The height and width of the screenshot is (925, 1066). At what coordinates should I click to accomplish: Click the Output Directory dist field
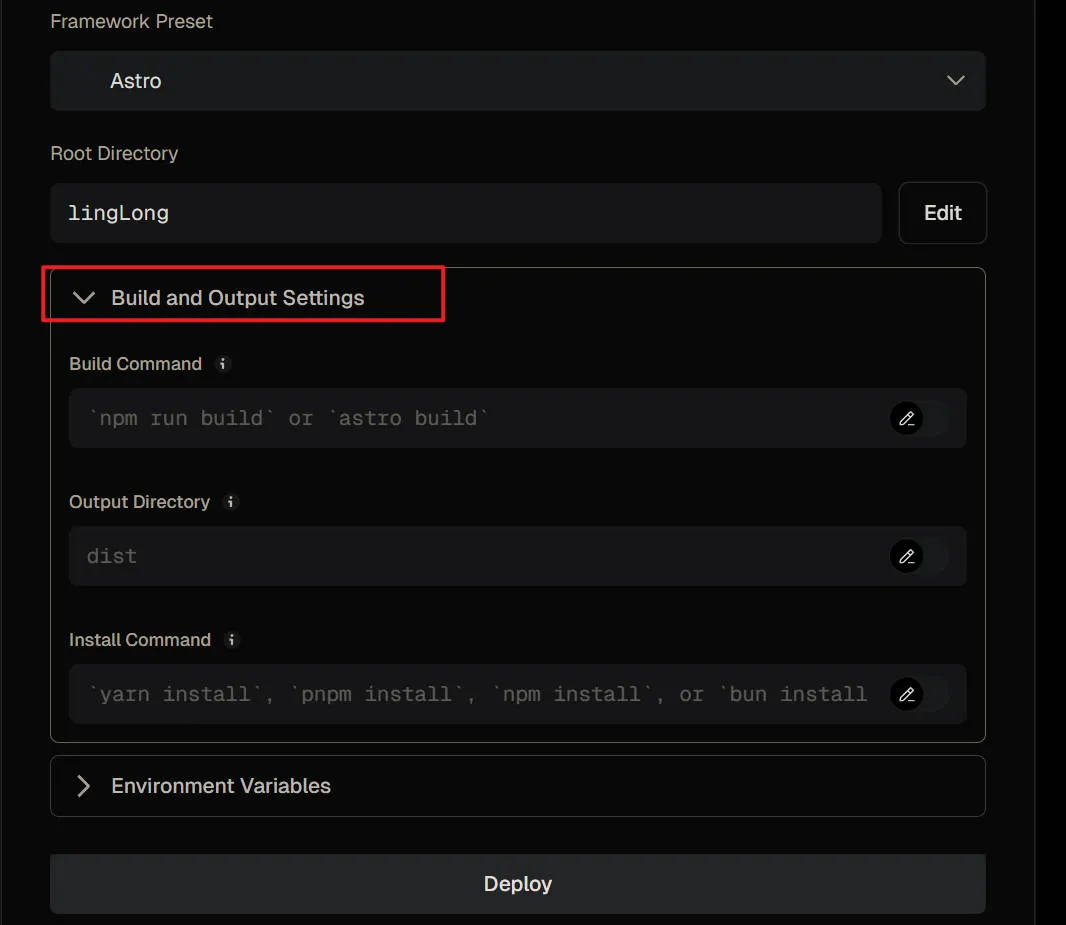tap(470, 556)
